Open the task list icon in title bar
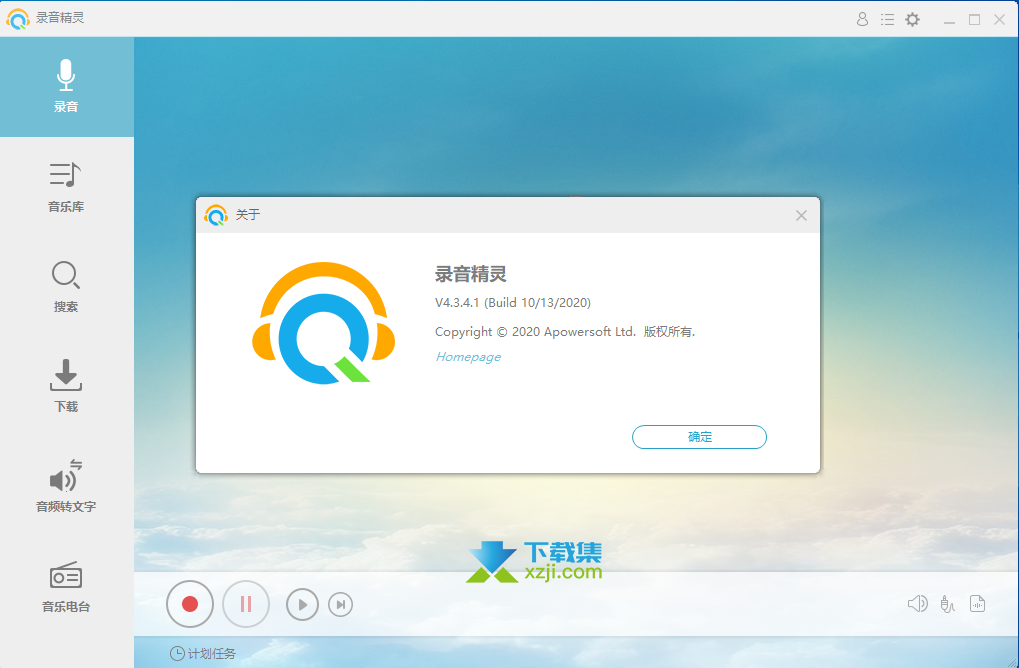The width and height of the screenshot is (1019, 668). pos(887,19)
